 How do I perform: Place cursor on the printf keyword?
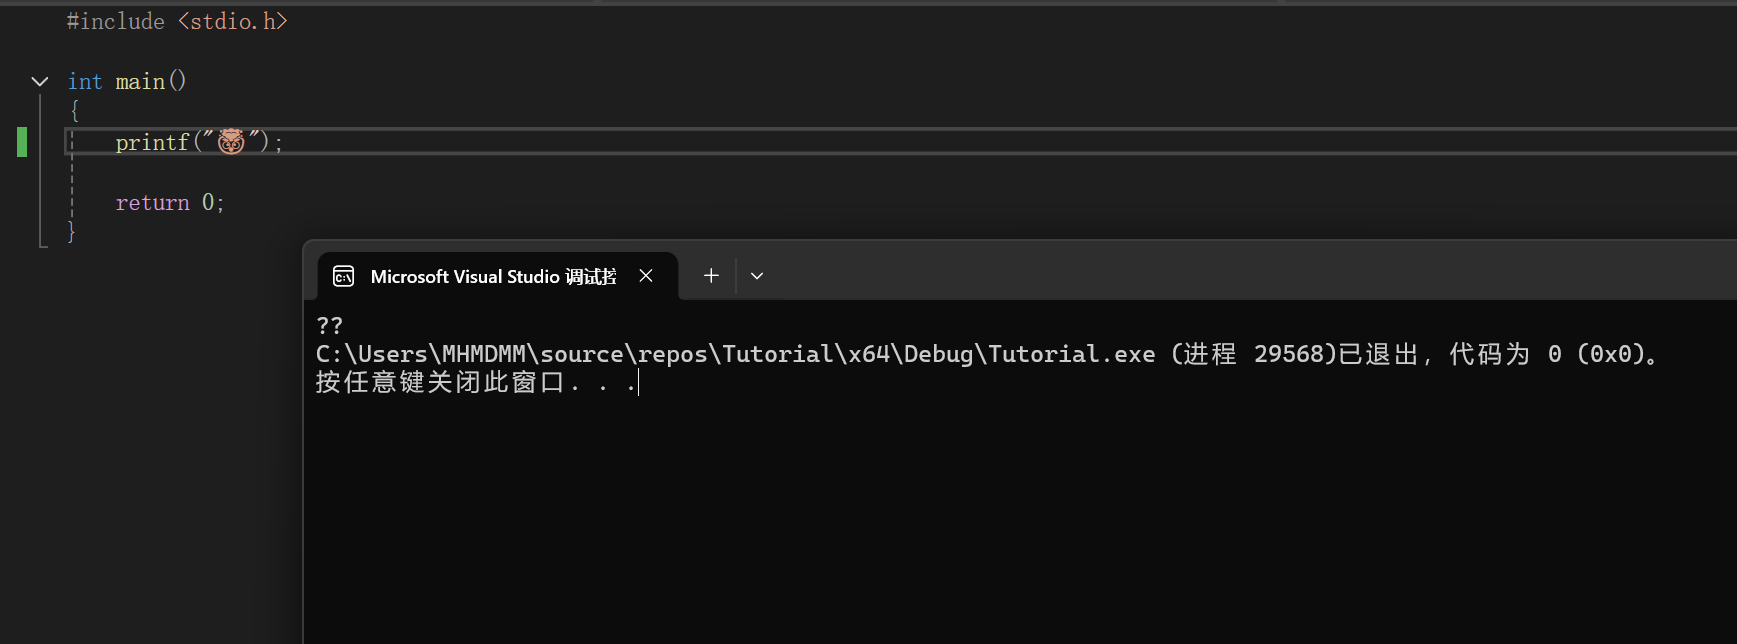tap(152, 143)
